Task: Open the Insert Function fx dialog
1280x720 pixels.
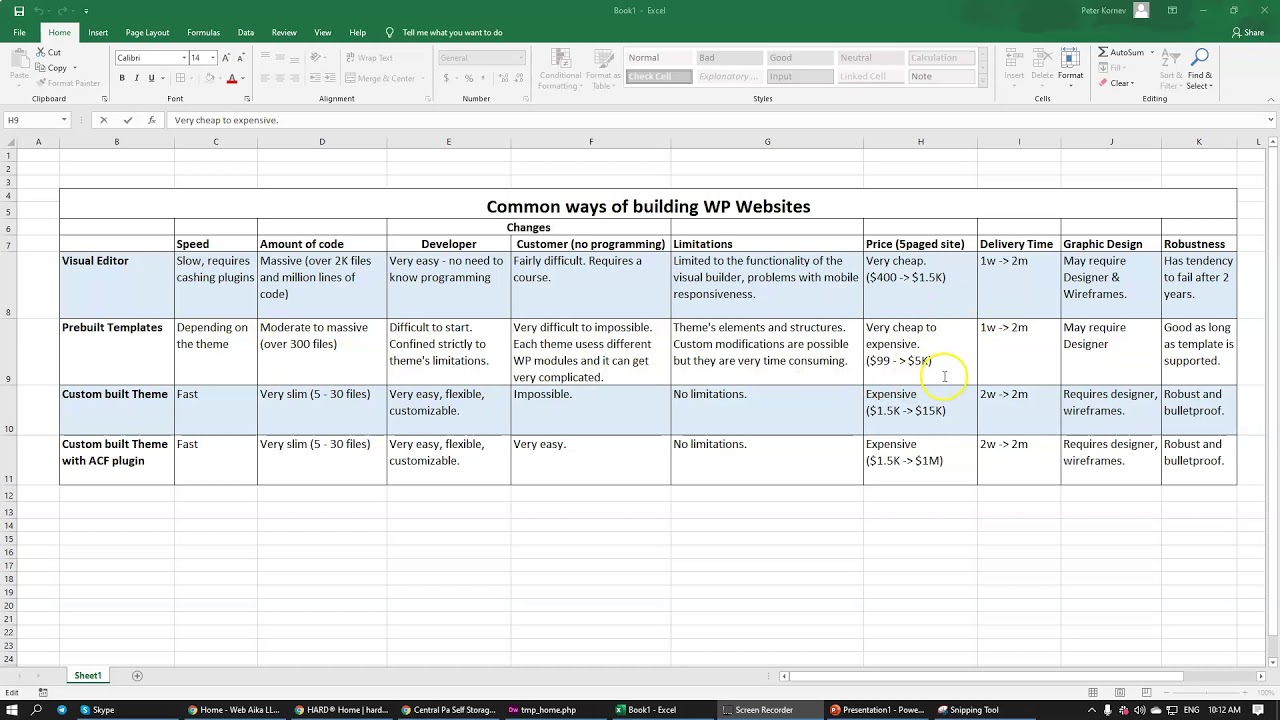Action: coord(152,120)
